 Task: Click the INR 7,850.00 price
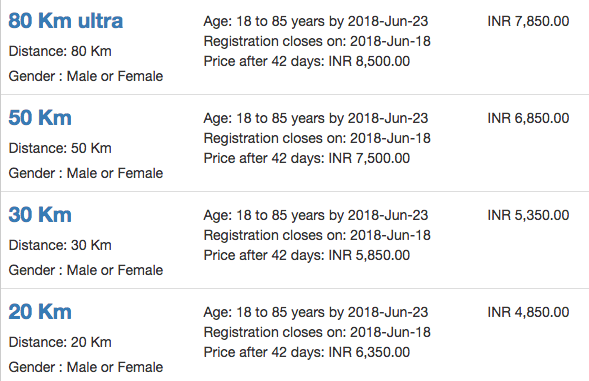click(528, 21)
